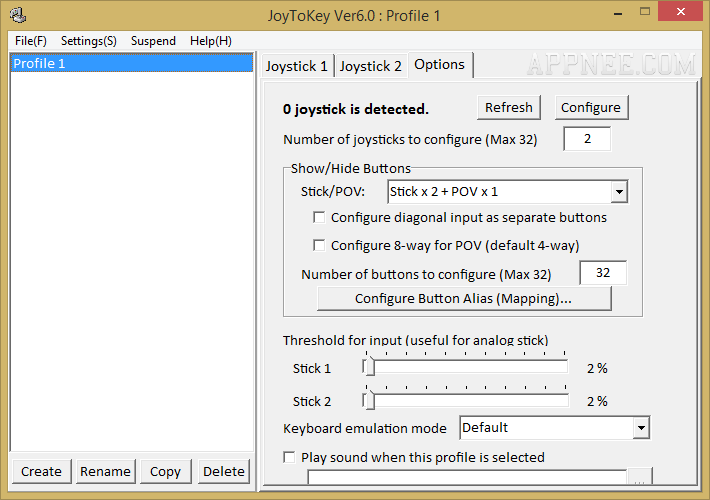Screen dimensions: 710x500
Task: Click the browse (...) button for sound file
Action: [640, 477]
